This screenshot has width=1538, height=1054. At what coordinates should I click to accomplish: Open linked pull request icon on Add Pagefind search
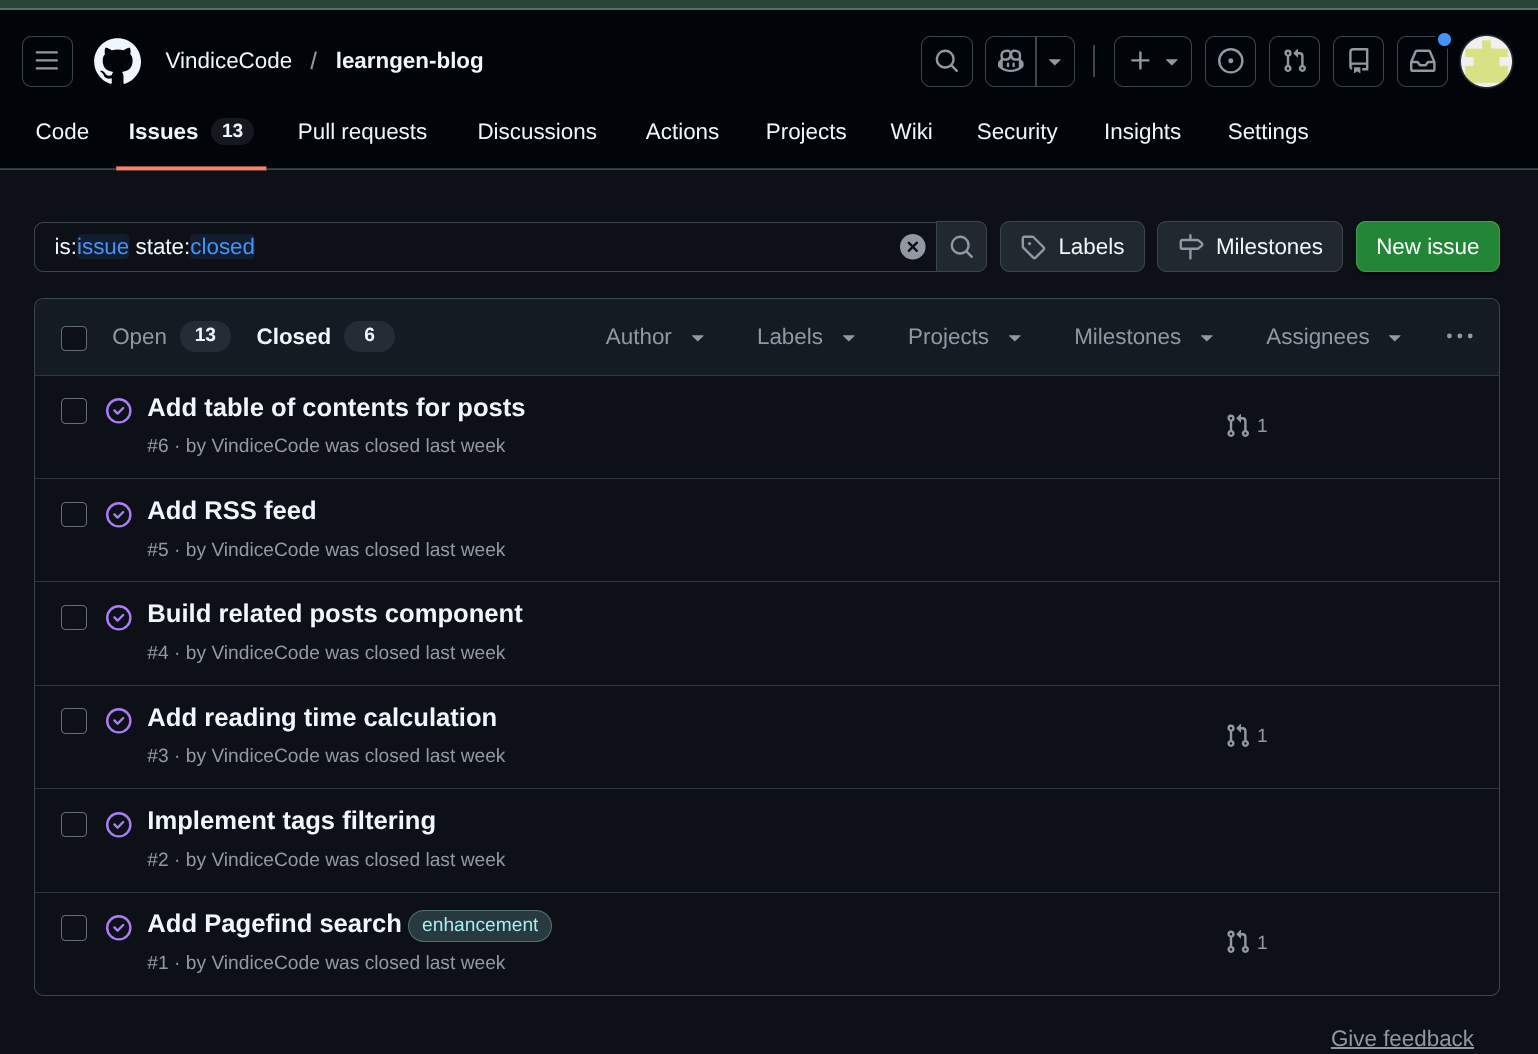point(1237,942)
